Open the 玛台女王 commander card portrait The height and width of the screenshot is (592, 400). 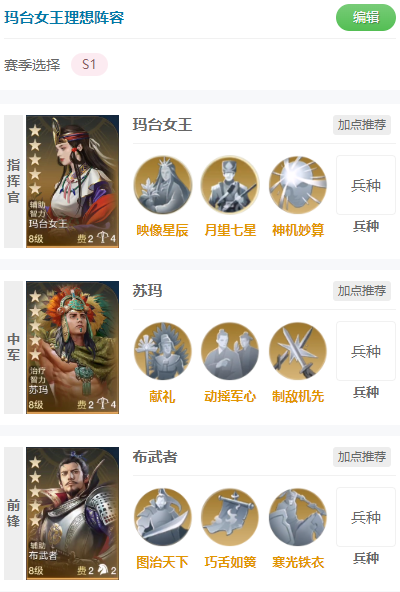point(73,181)
